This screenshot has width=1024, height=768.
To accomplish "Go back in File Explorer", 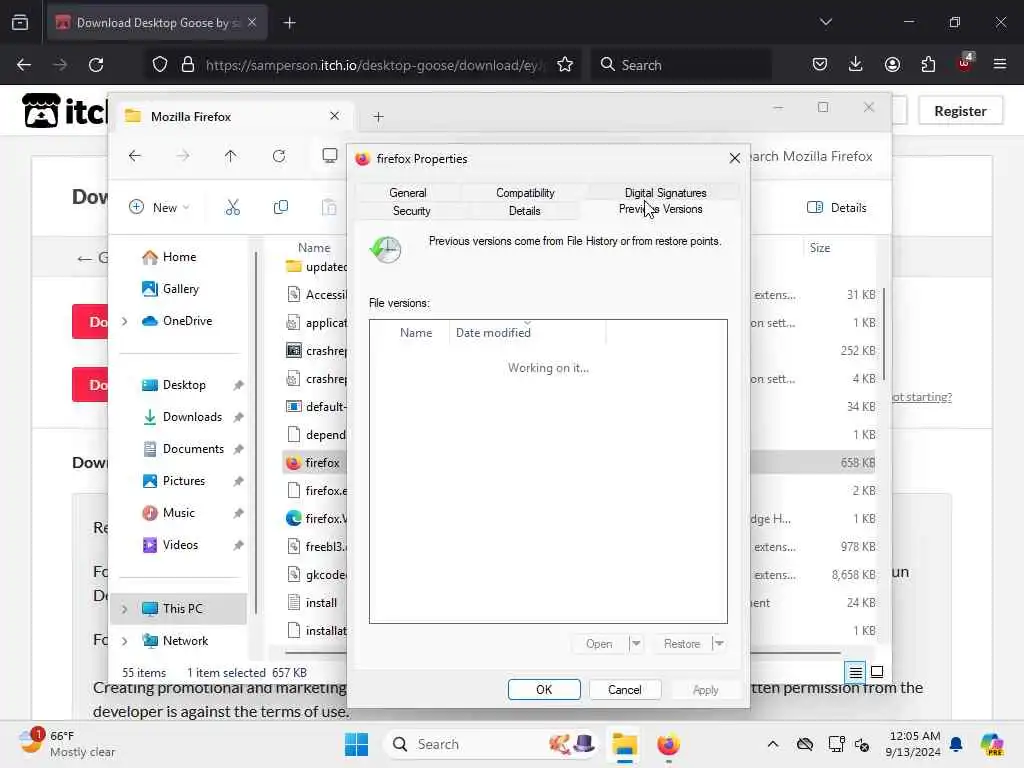I will (x=135, y=156).
